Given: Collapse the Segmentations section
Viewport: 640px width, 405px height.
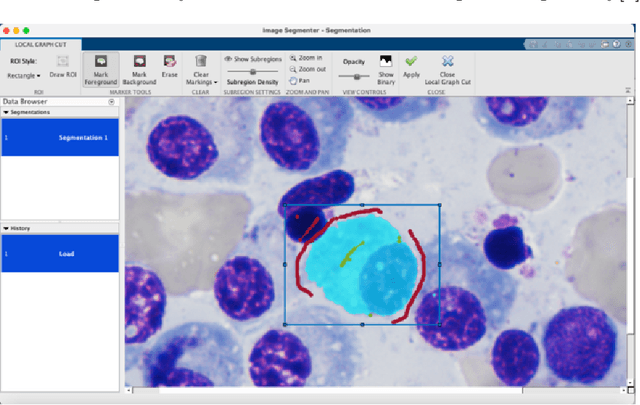Looking at the screenshot, I should [6, 112].
